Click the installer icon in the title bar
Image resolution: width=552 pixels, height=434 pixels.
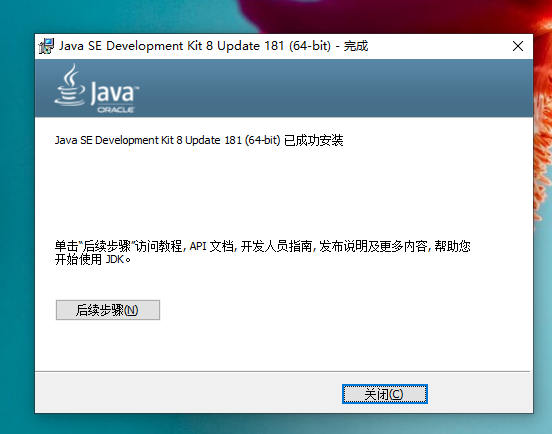click(46, 46)
